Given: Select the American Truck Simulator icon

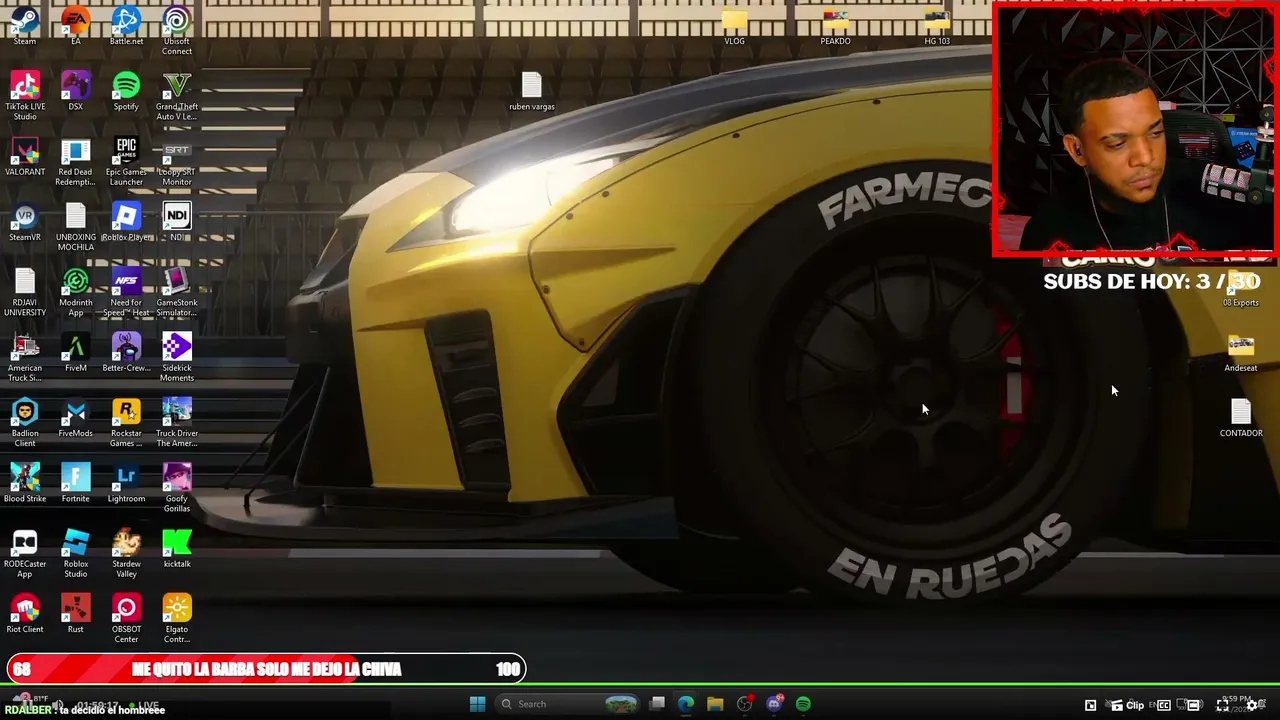Looking at the screenshot, I should click(x=25, y=358).
